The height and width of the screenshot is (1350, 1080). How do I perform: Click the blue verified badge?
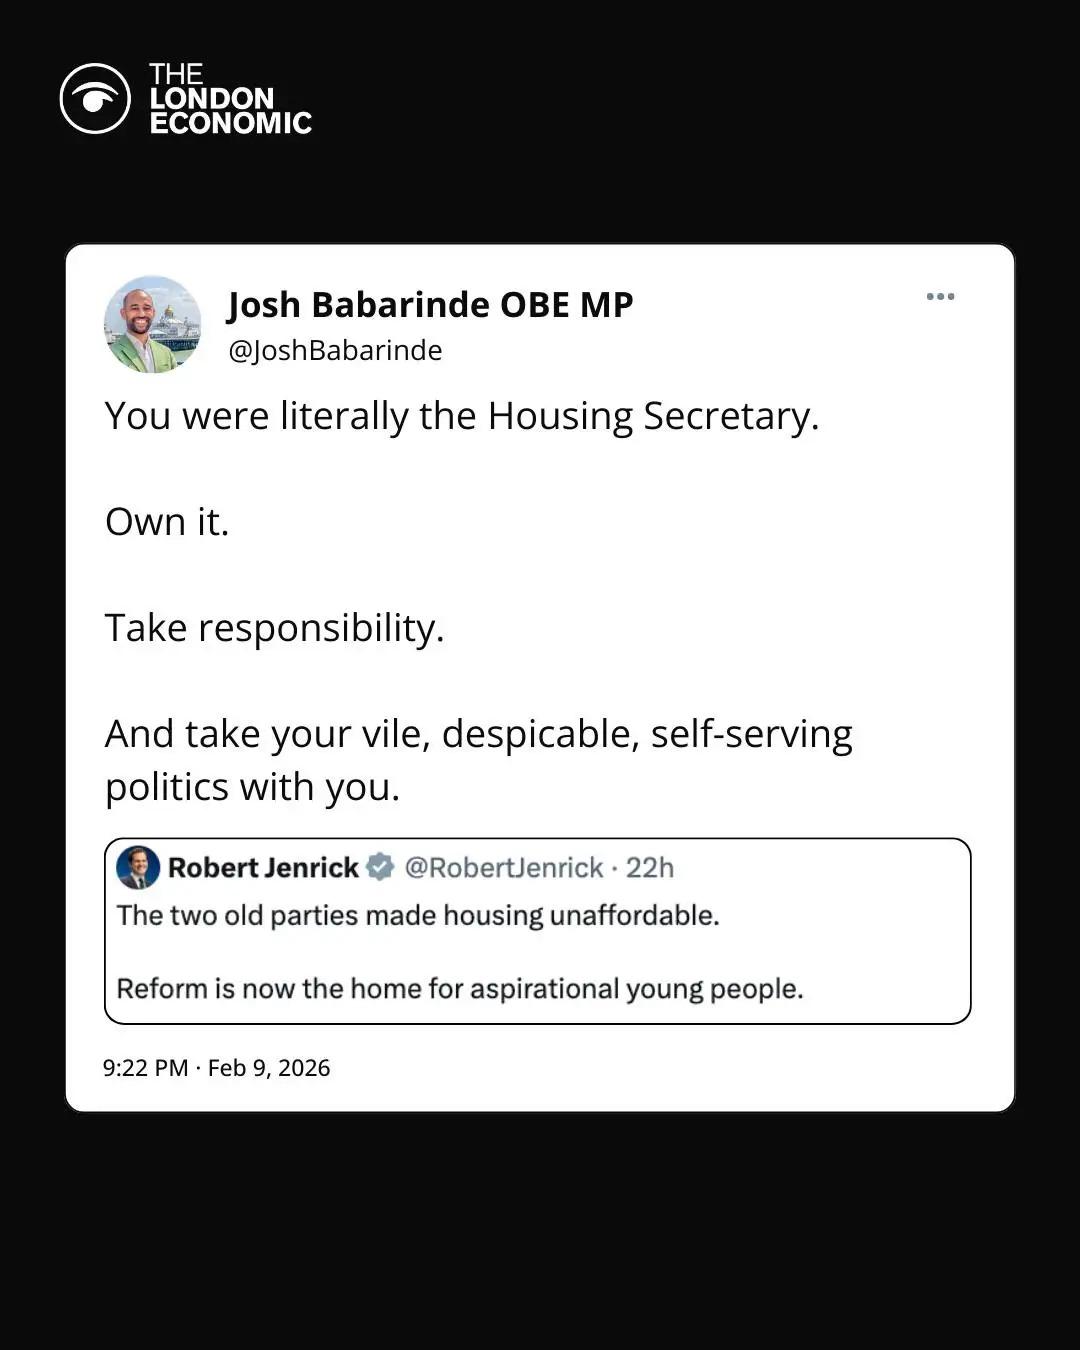click(x=380, y=867)
